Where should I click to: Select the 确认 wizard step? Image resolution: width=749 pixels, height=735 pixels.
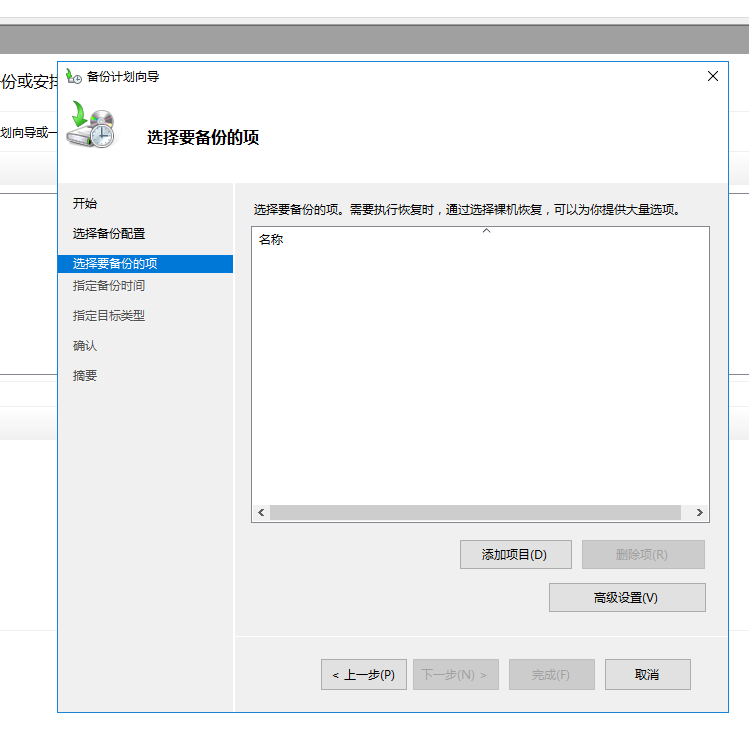point(85,346)
